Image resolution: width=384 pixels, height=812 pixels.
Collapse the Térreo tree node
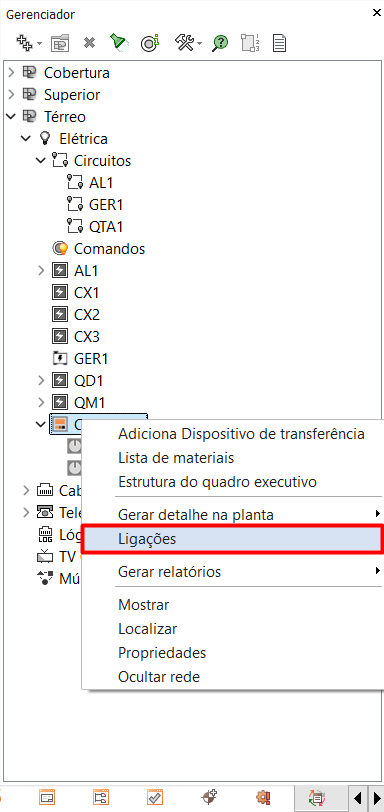[x=11, y=117]
